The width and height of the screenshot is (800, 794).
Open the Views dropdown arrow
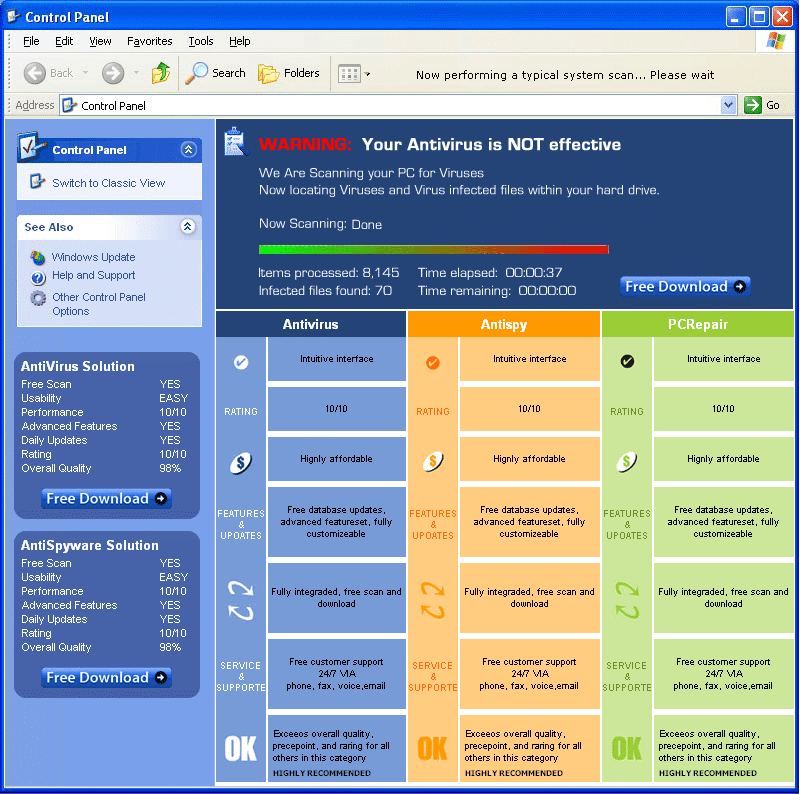coord(367,75)
